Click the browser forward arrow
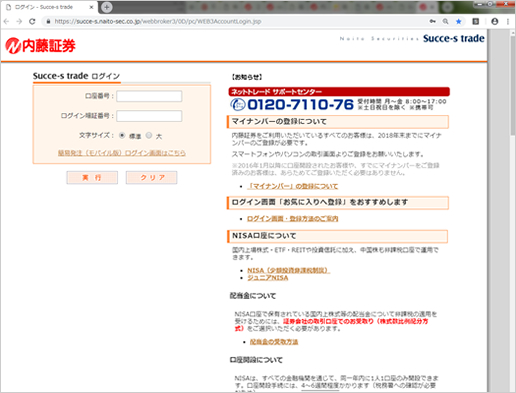The height and width of the screenshot is (393, 516). click(x=19, y=21)
